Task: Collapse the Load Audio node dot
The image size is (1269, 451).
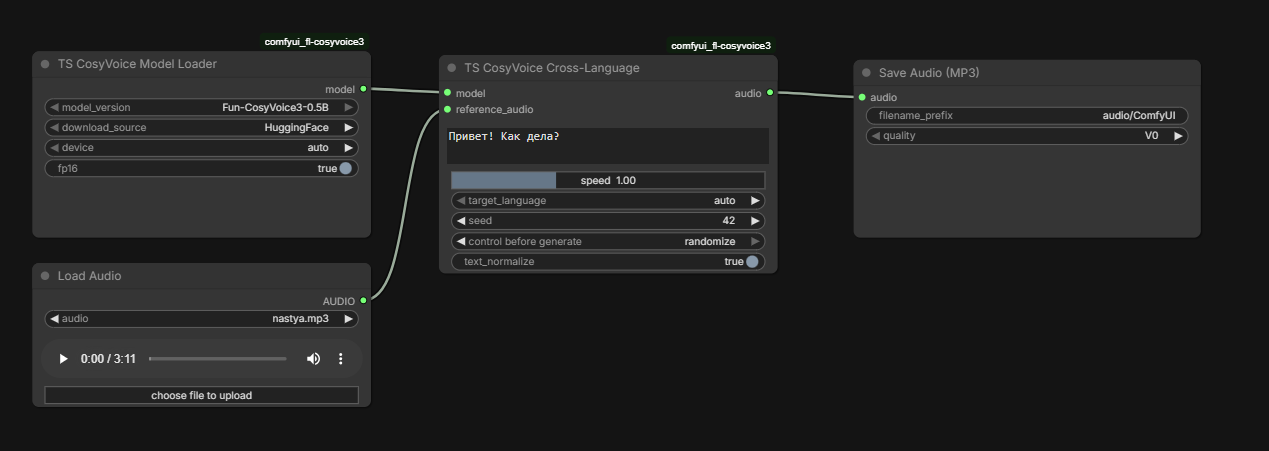Action: pos(45,276)
